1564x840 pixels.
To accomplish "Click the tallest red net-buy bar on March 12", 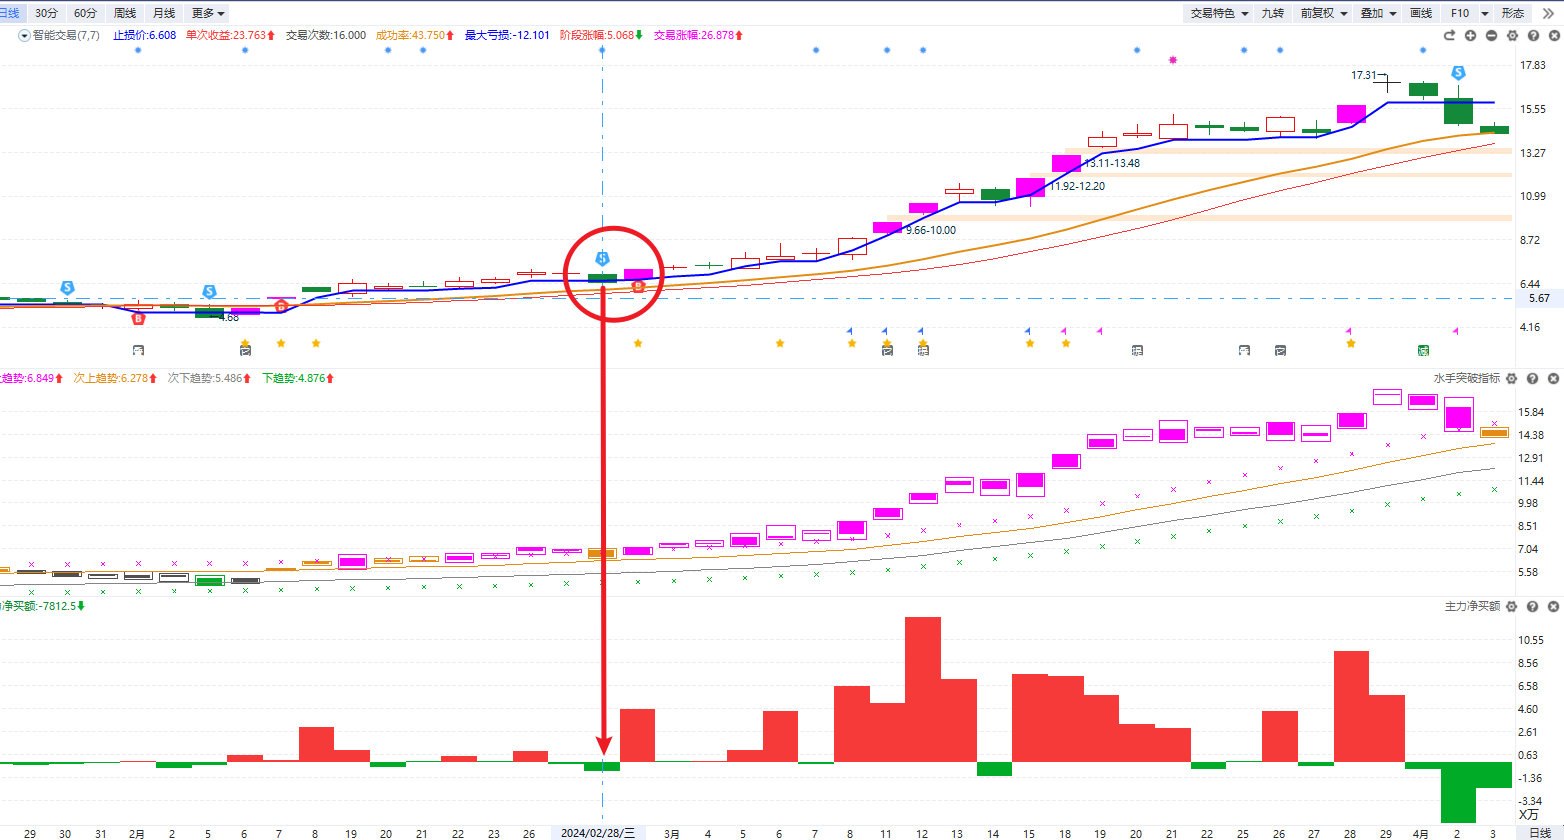I will (x=923, y=689).
